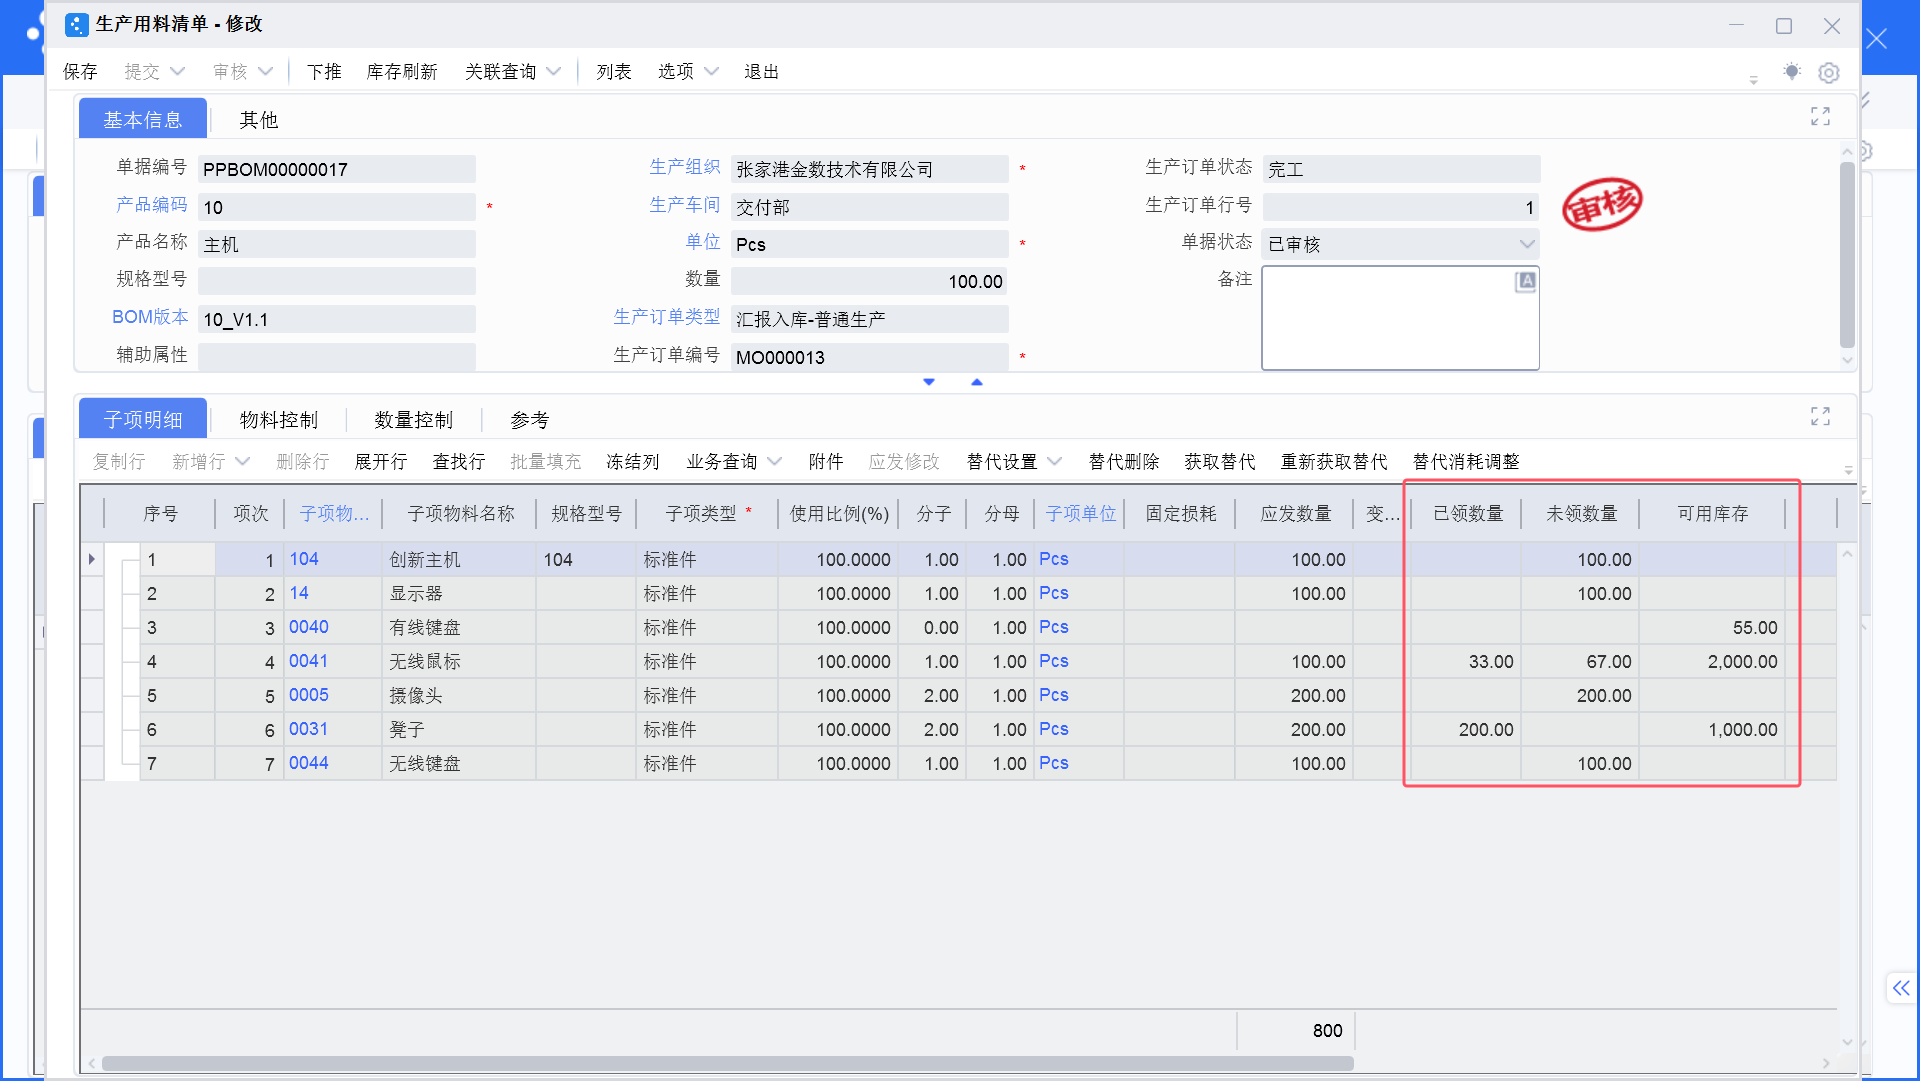Viewport: 1920px width, 1081px height.
Task: Click the grid toolbar overflow arrow
Action: (x=1848, y=470)
